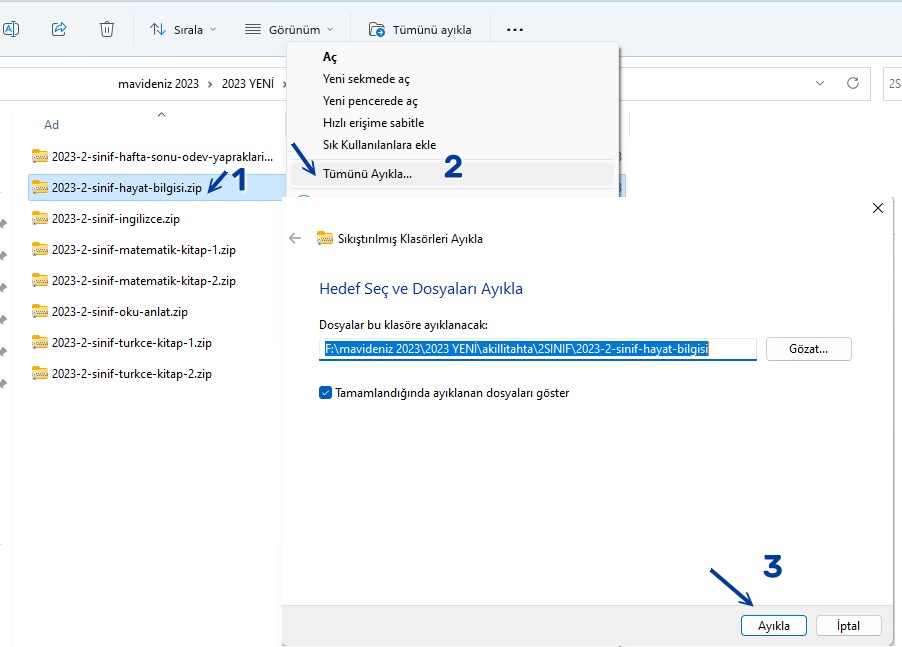Click the refresh icon beside the address bar
The image size is (902, 647).
853,84
